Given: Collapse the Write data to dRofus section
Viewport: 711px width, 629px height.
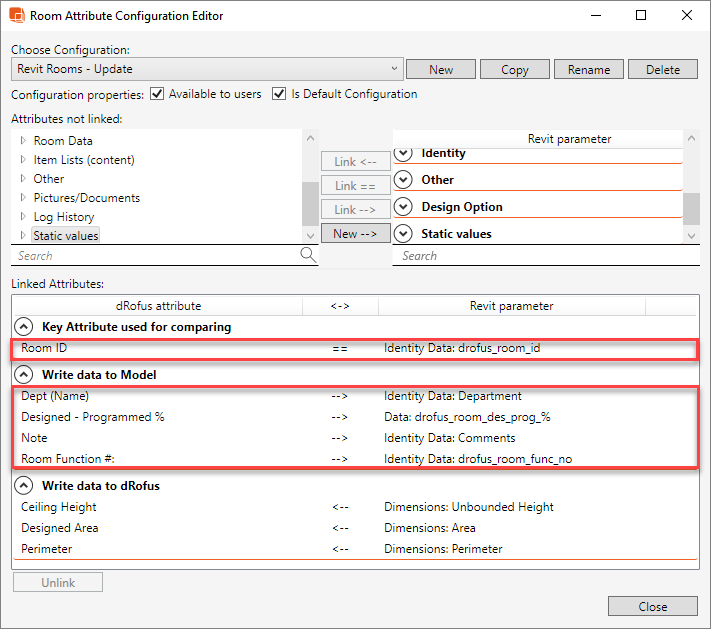Looking at the screenshot, I should click(22, 486).
